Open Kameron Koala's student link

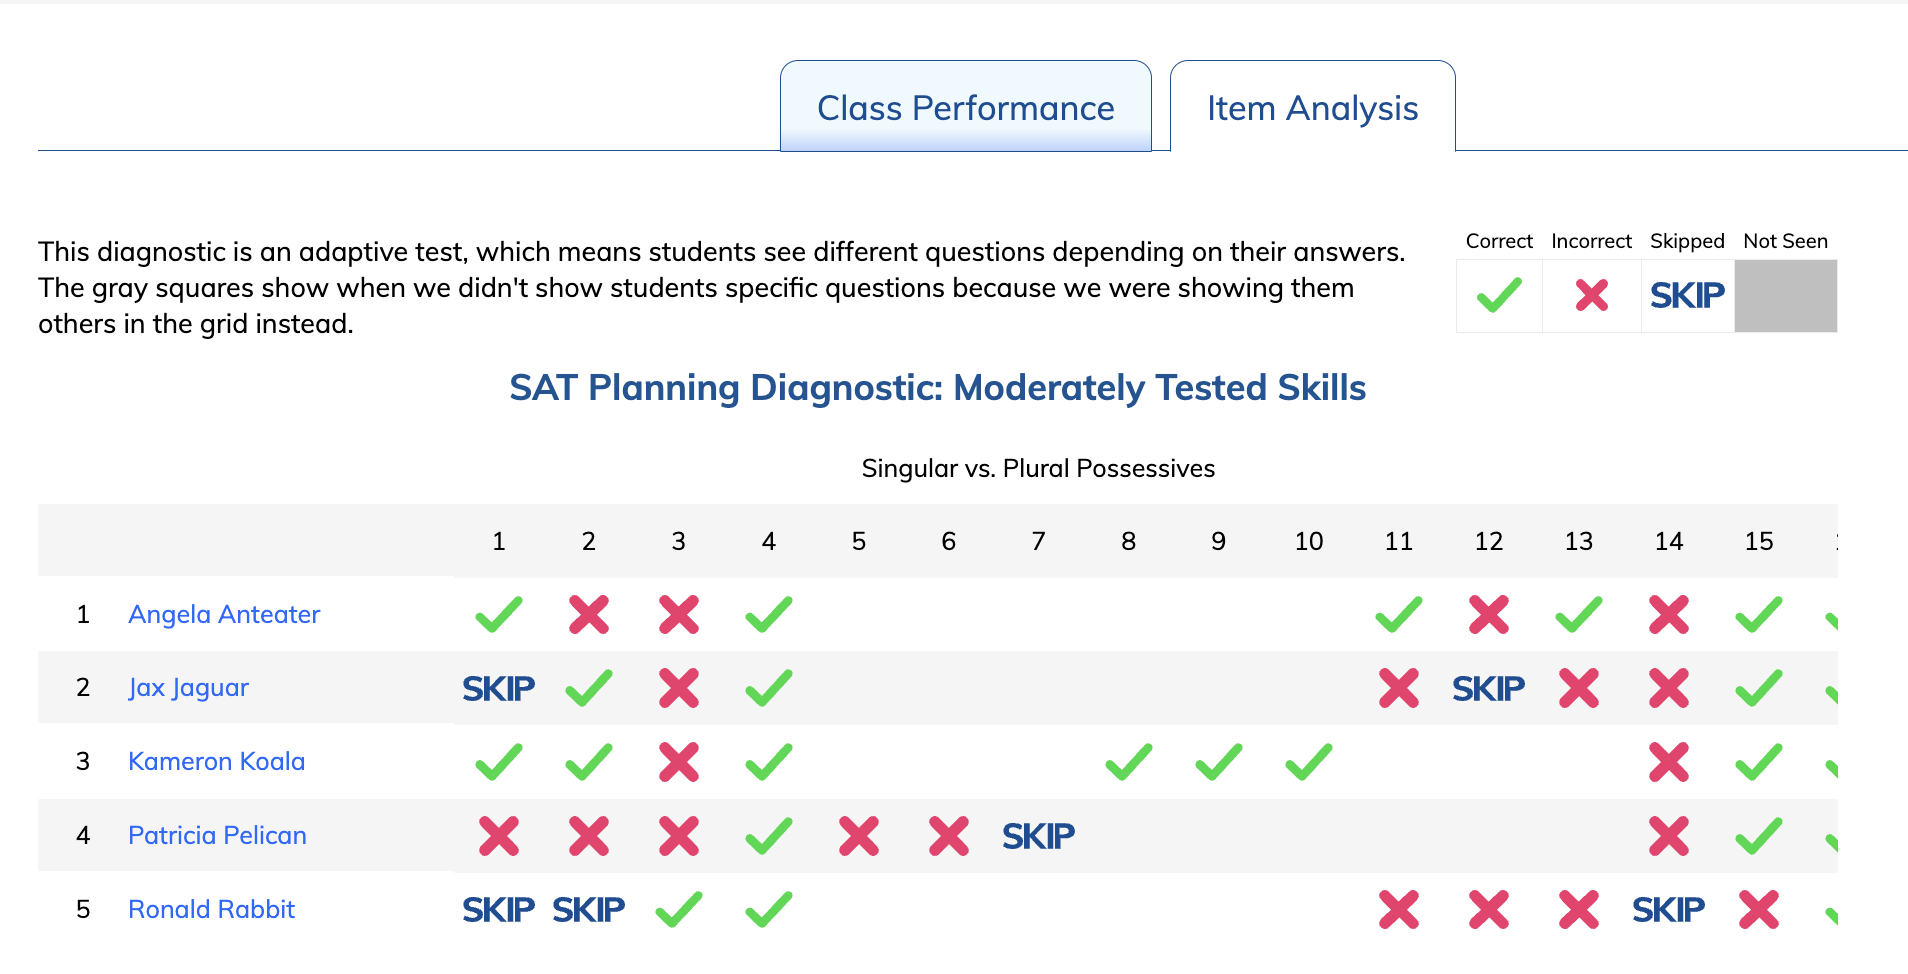216,761
